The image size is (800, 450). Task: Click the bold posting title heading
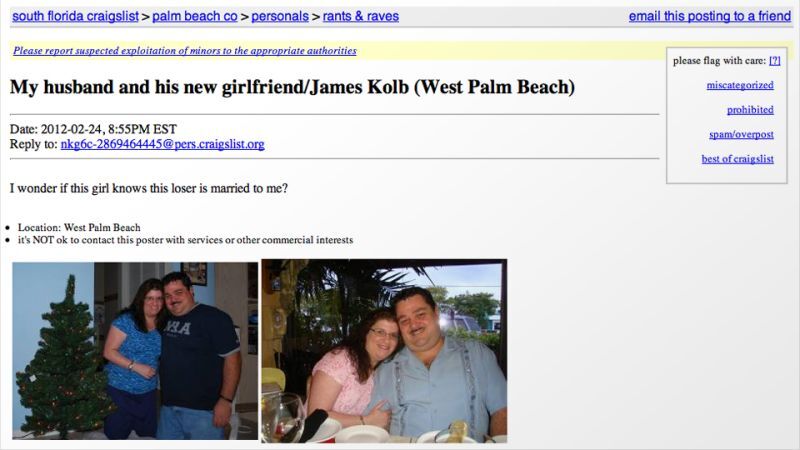click(x=292, y=87)
